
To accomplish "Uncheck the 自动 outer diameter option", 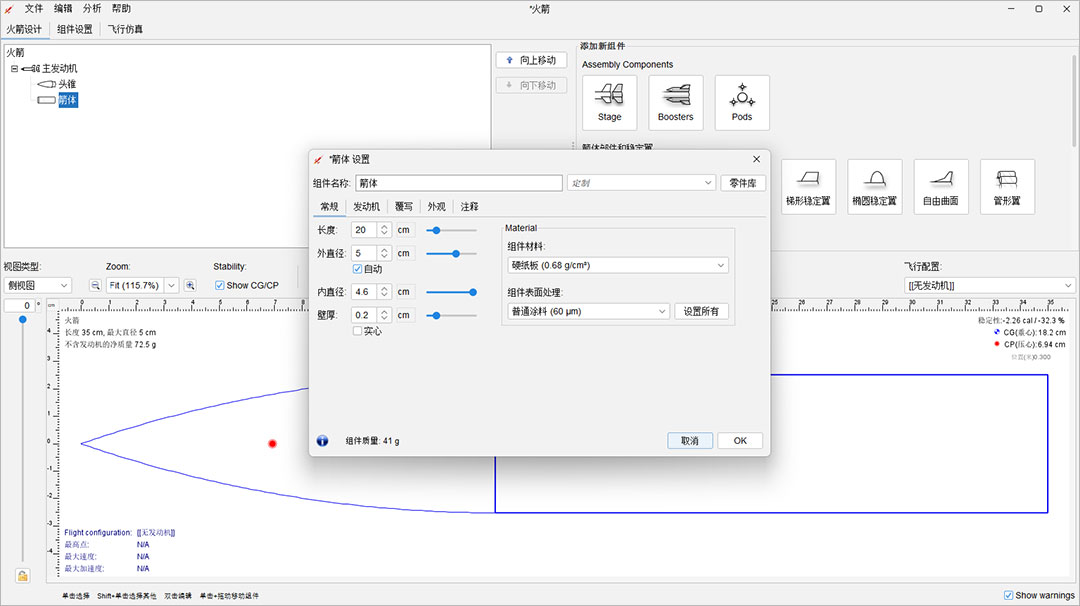I will 357,269.
